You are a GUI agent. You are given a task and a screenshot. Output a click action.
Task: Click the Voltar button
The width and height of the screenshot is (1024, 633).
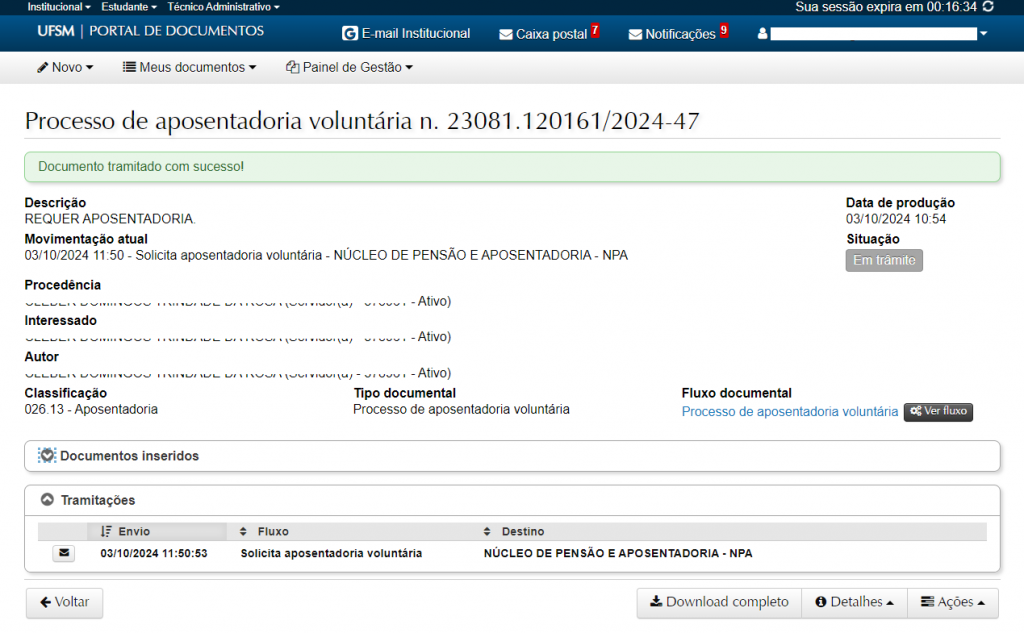click(64, 602)
